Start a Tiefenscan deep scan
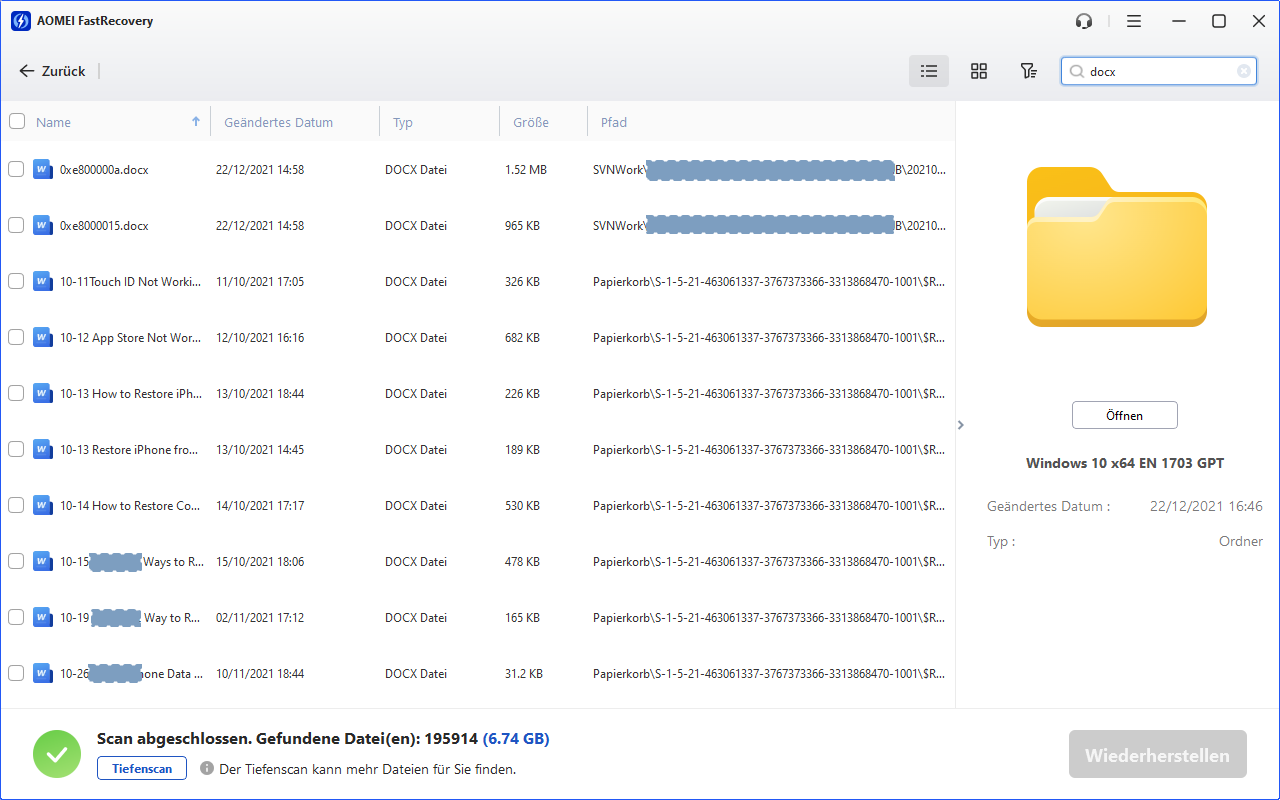 pyautogui.click(x=142, y=769)
